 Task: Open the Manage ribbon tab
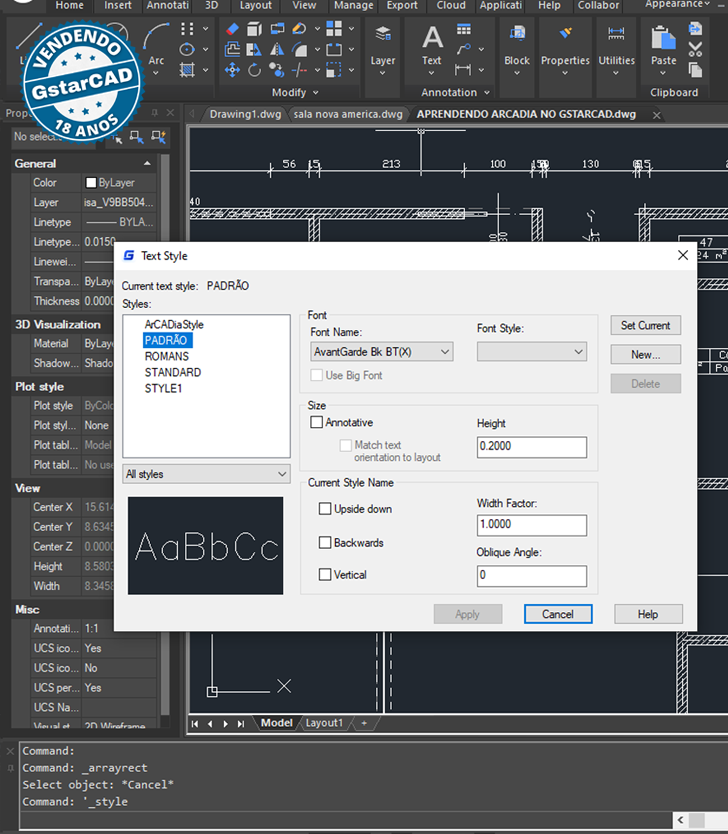[354, 5]
